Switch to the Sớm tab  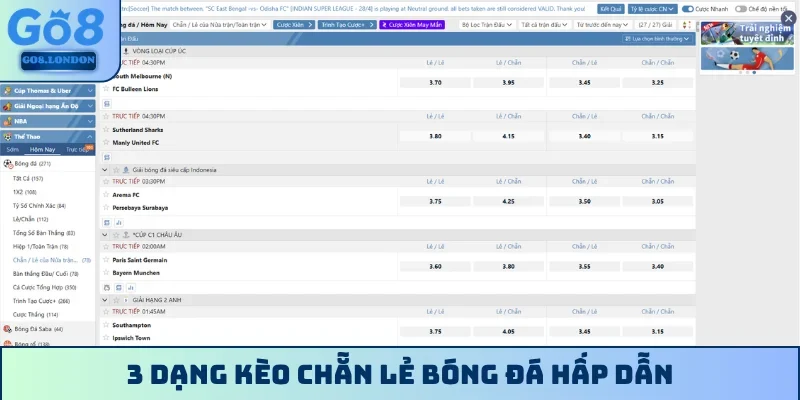tap(13, 149)
